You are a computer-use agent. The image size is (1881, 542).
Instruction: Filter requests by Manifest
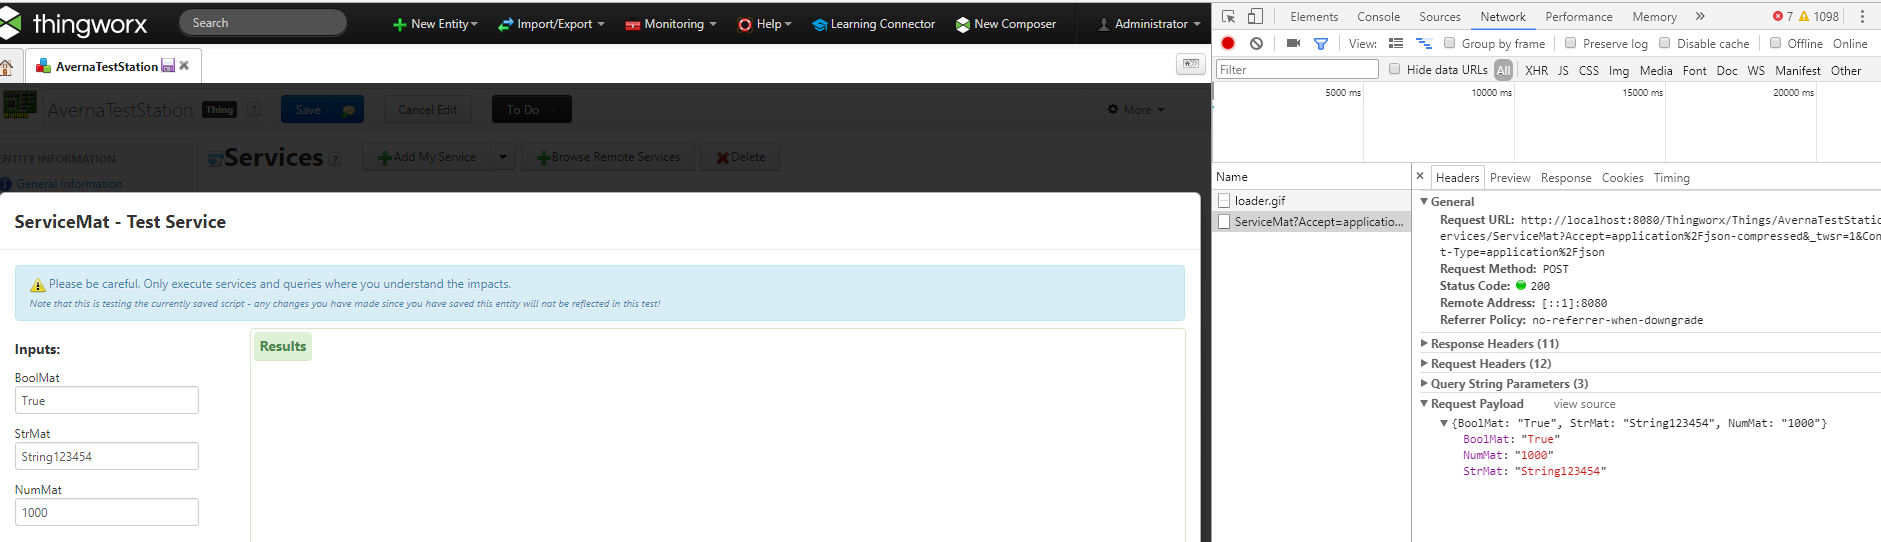point(1798,70)
